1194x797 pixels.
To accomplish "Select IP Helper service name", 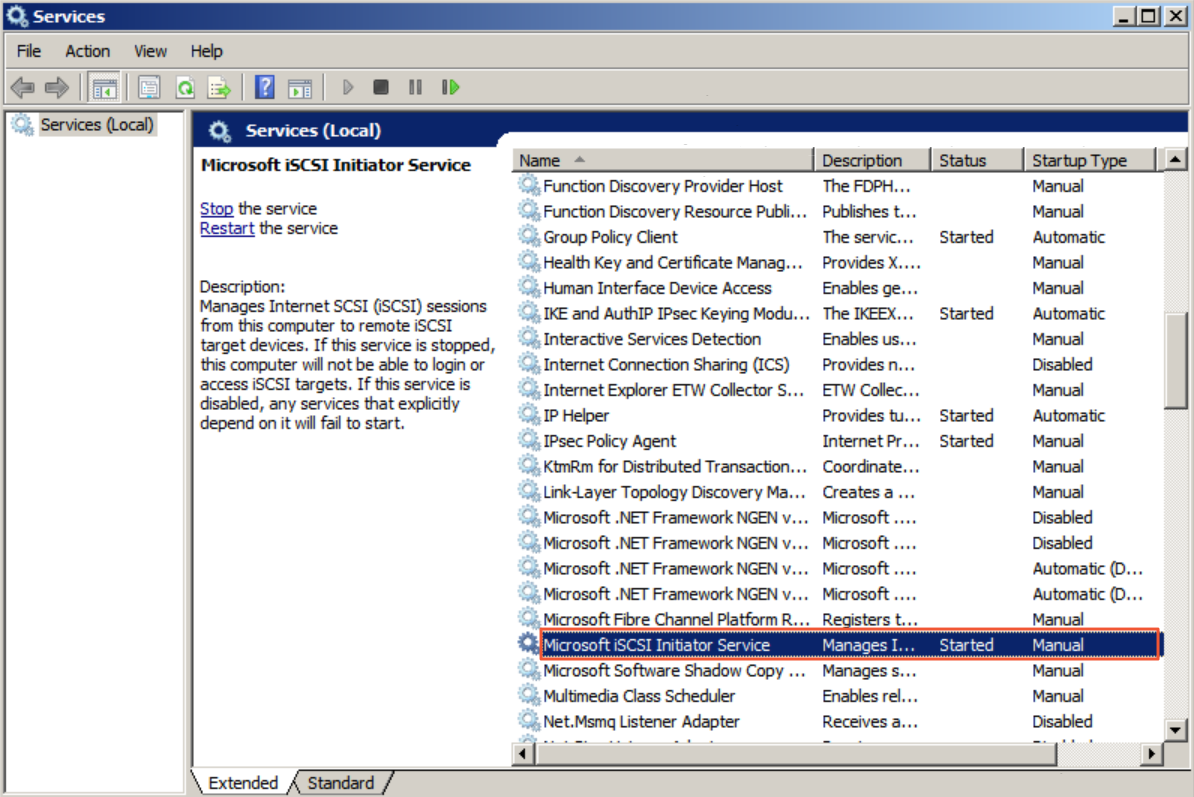I will point(576,416).
